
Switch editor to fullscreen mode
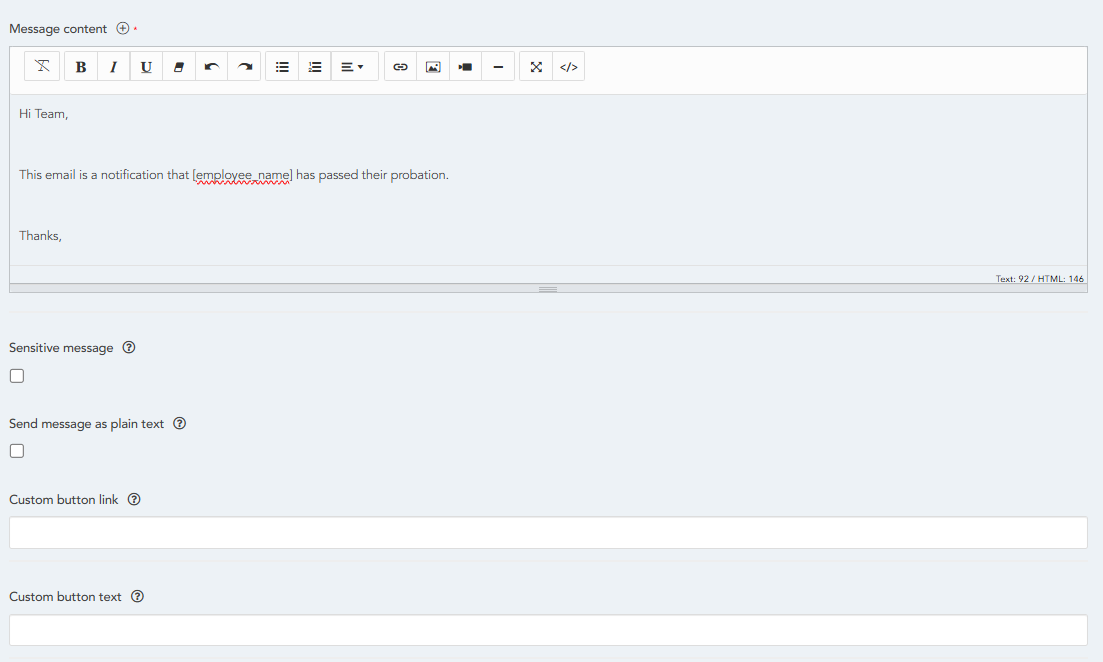point(536,67)
